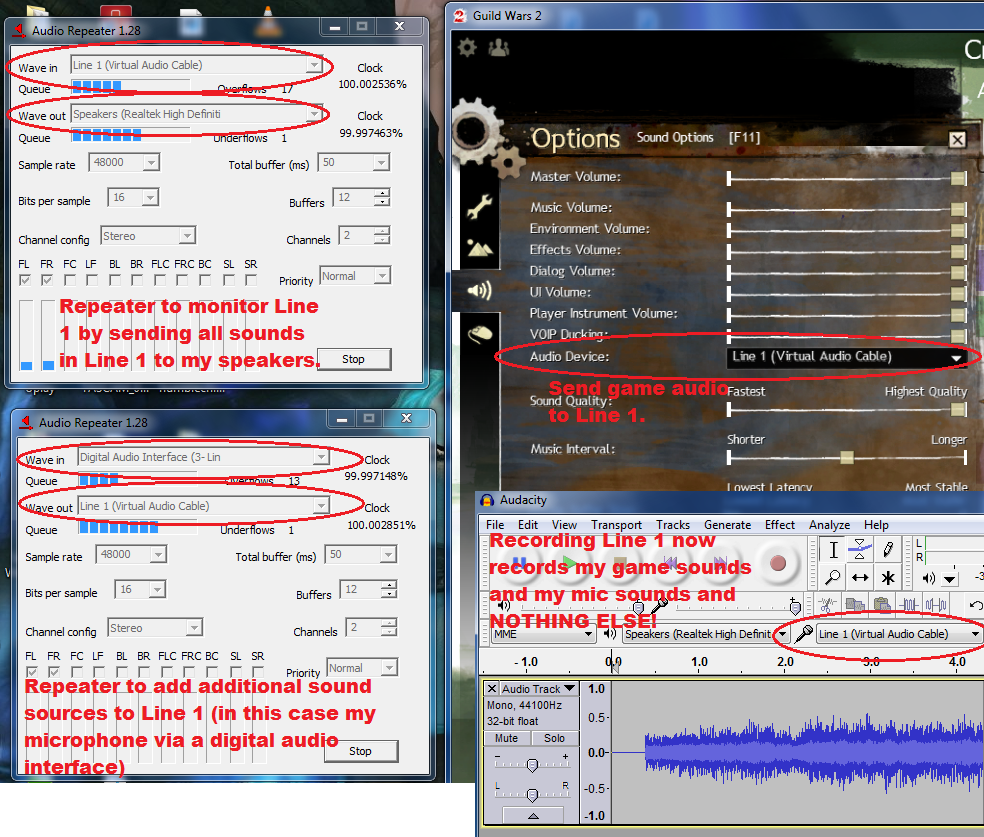This screenshot has width=984, height=837.
Task: Click the Undo arrow in Audacity
Action: coord(975,604)
